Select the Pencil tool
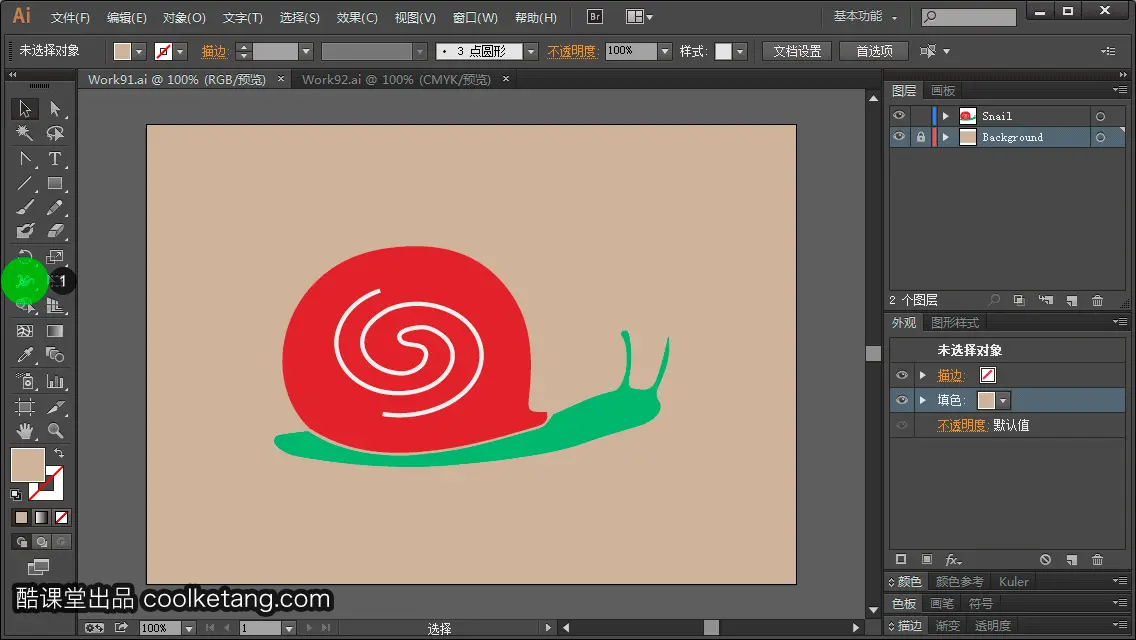This screenshot has width=1136, height=640. (55, 207)
